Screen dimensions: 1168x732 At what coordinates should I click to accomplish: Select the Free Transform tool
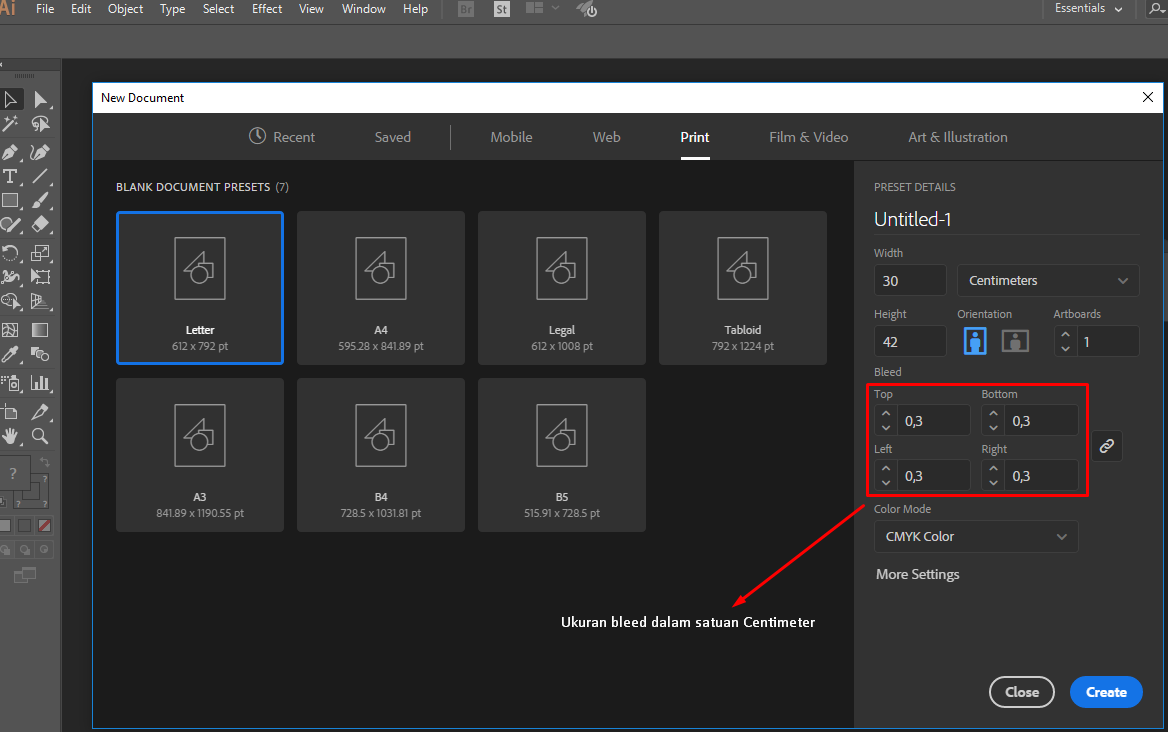[40, 277]
